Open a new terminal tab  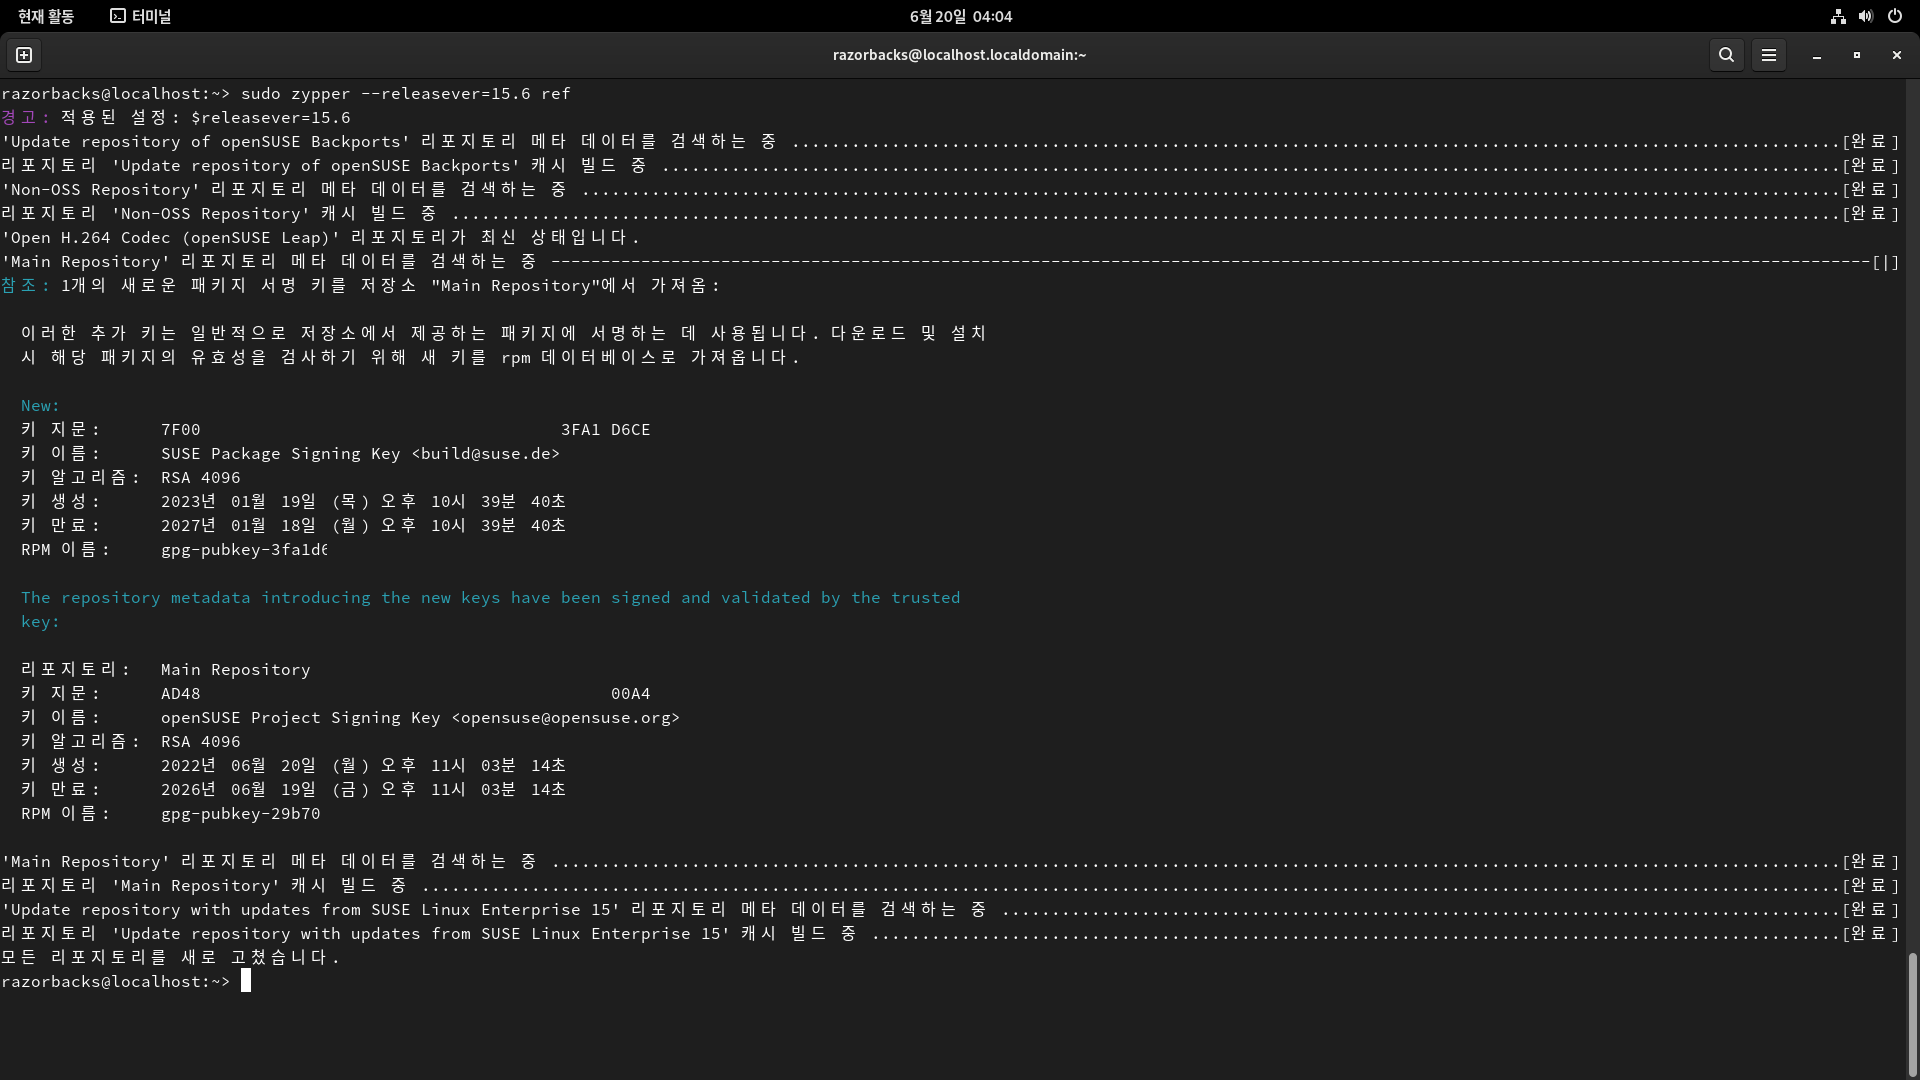click(24, 55)
